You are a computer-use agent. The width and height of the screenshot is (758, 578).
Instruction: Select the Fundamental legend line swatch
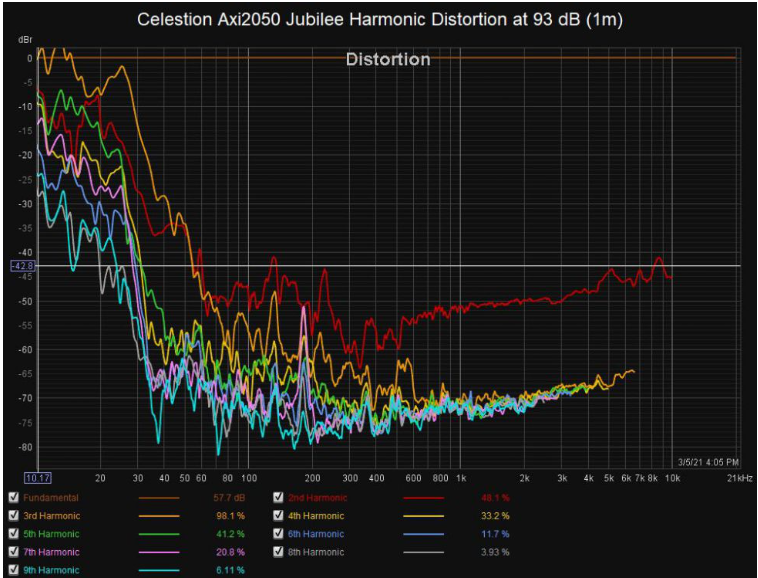tap(159, 498)
